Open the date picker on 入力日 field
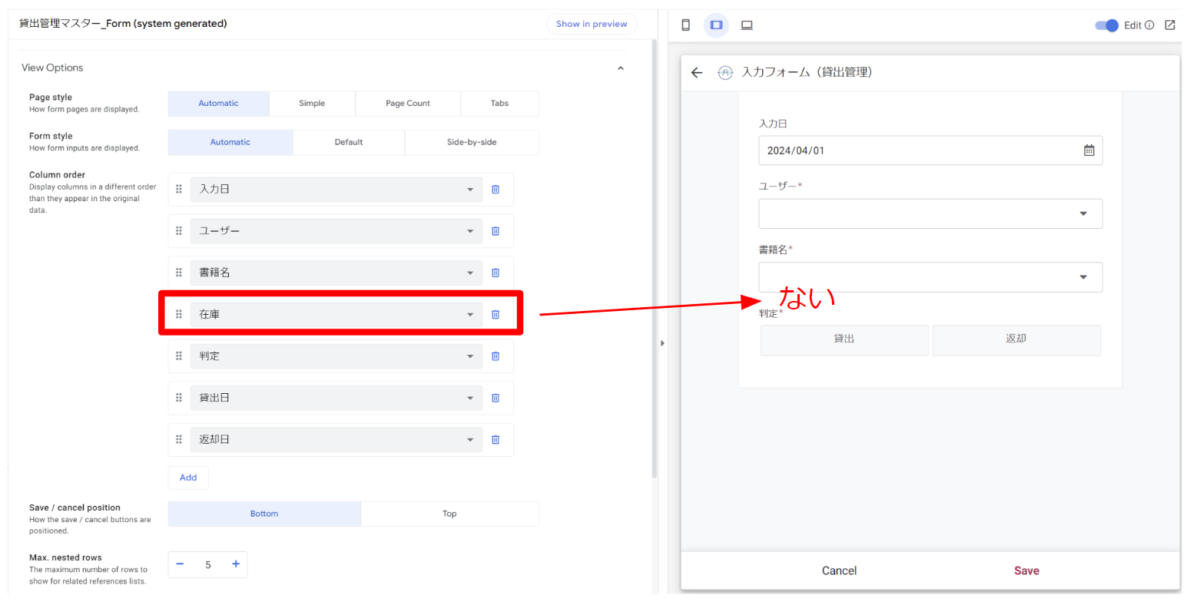The image size is (1200, 615). coord(1088,150)
